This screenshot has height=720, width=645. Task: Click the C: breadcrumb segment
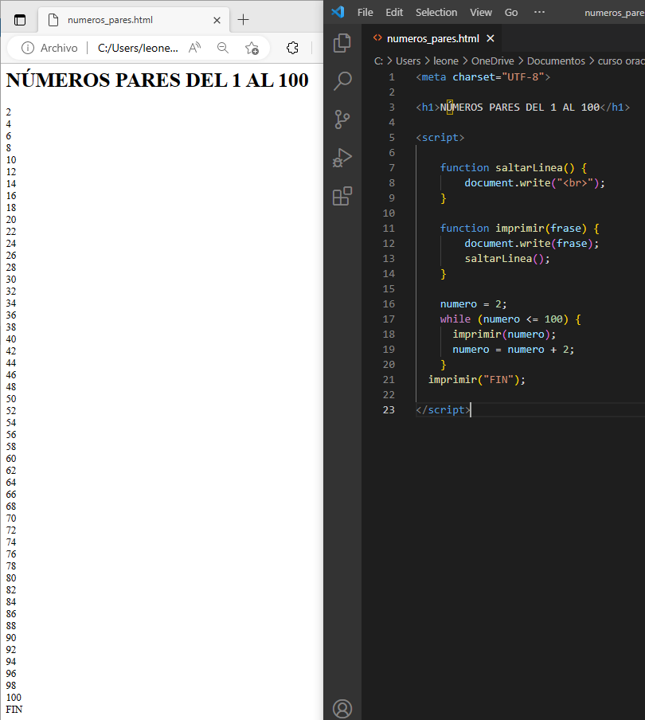[x=378, y=61]
